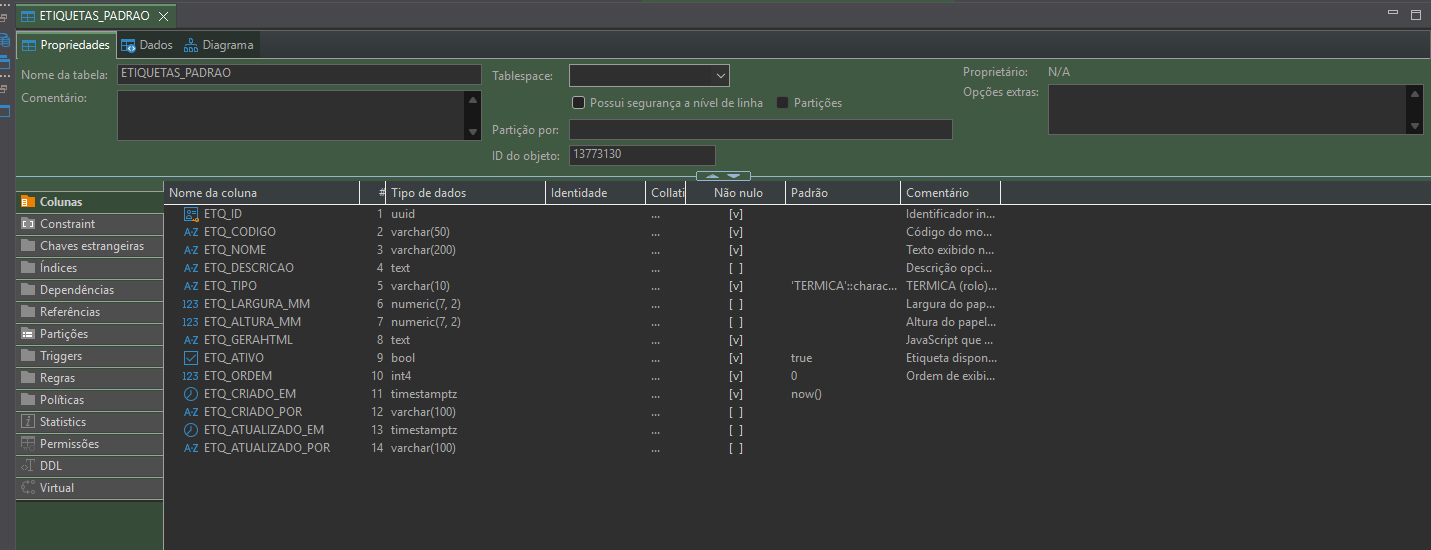Toggle 'Não nulo' for ETQ_ORDEM
This screenshot has width=1431, height=550.
point(736,376)
